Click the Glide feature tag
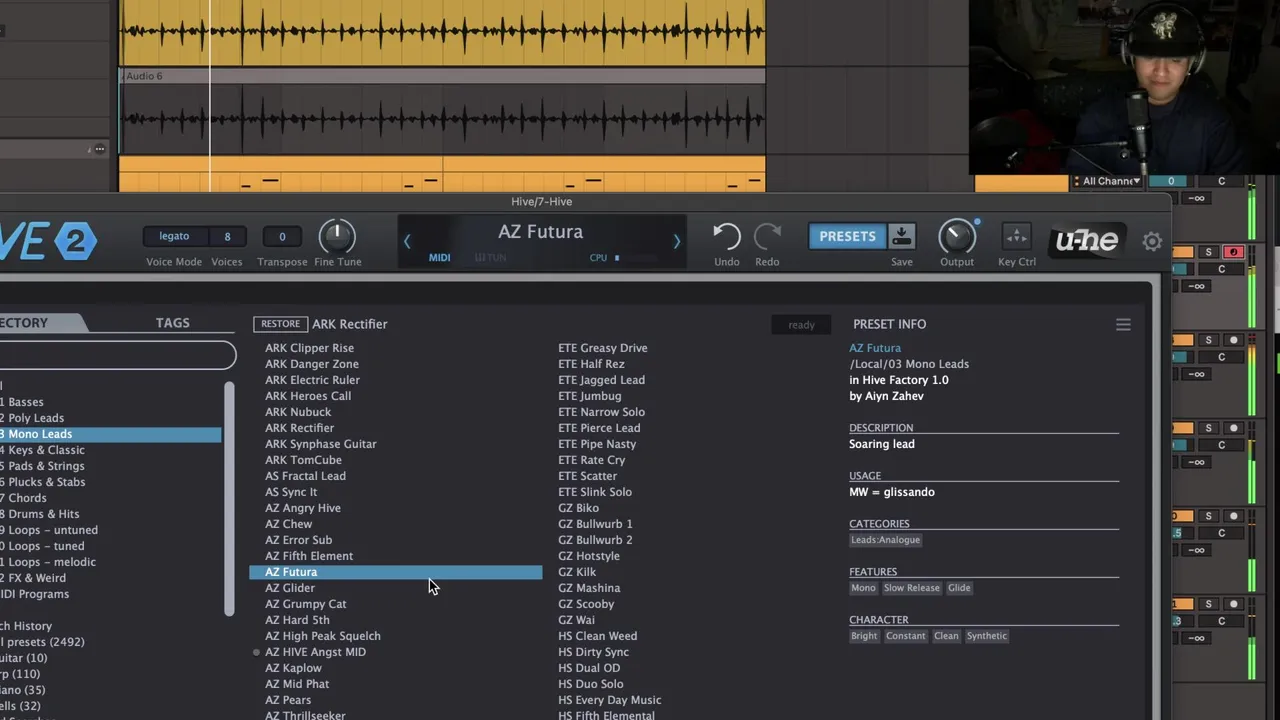The height and width of the screenshot is (720, 1280). [959, 588]
